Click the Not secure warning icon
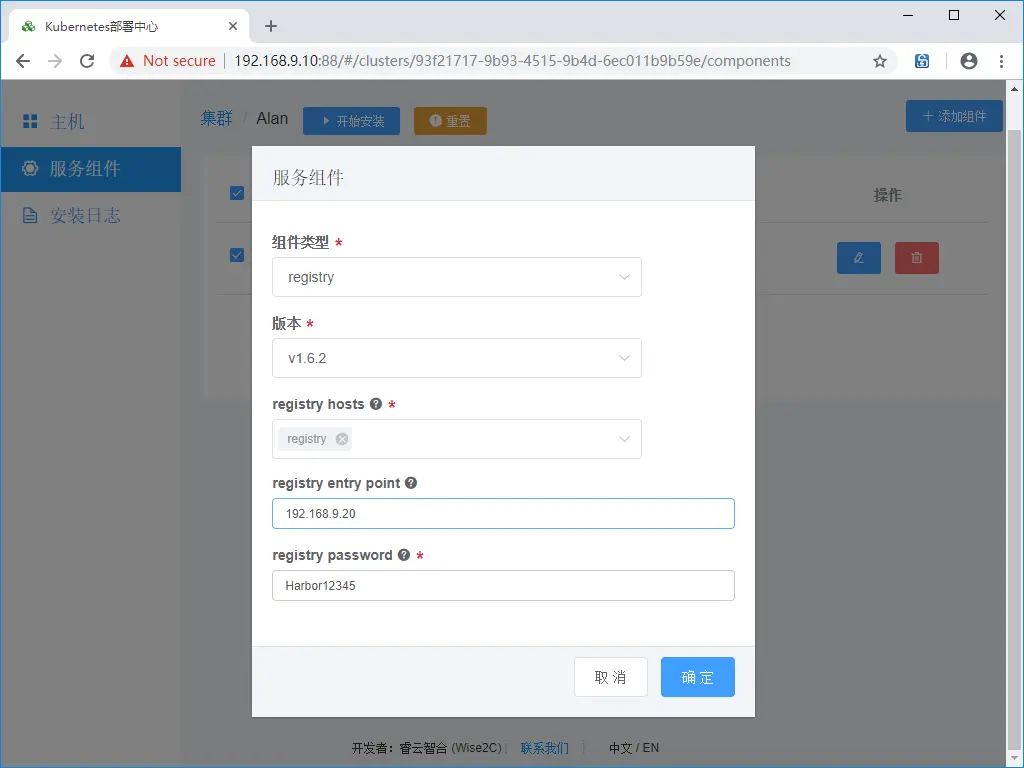The height and width of the screenshot is (768, 1024). pos(127,61)
